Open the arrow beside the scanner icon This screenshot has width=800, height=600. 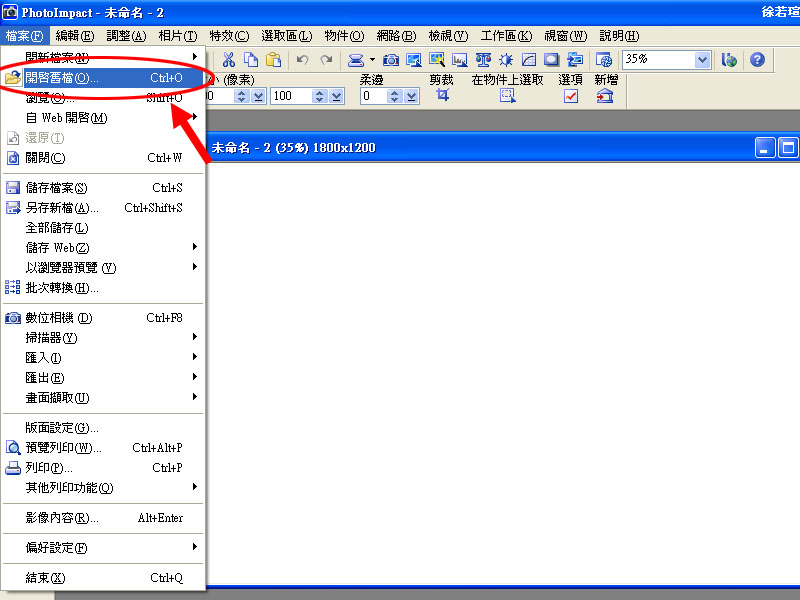pyautogui.click(x=372, y=60)
